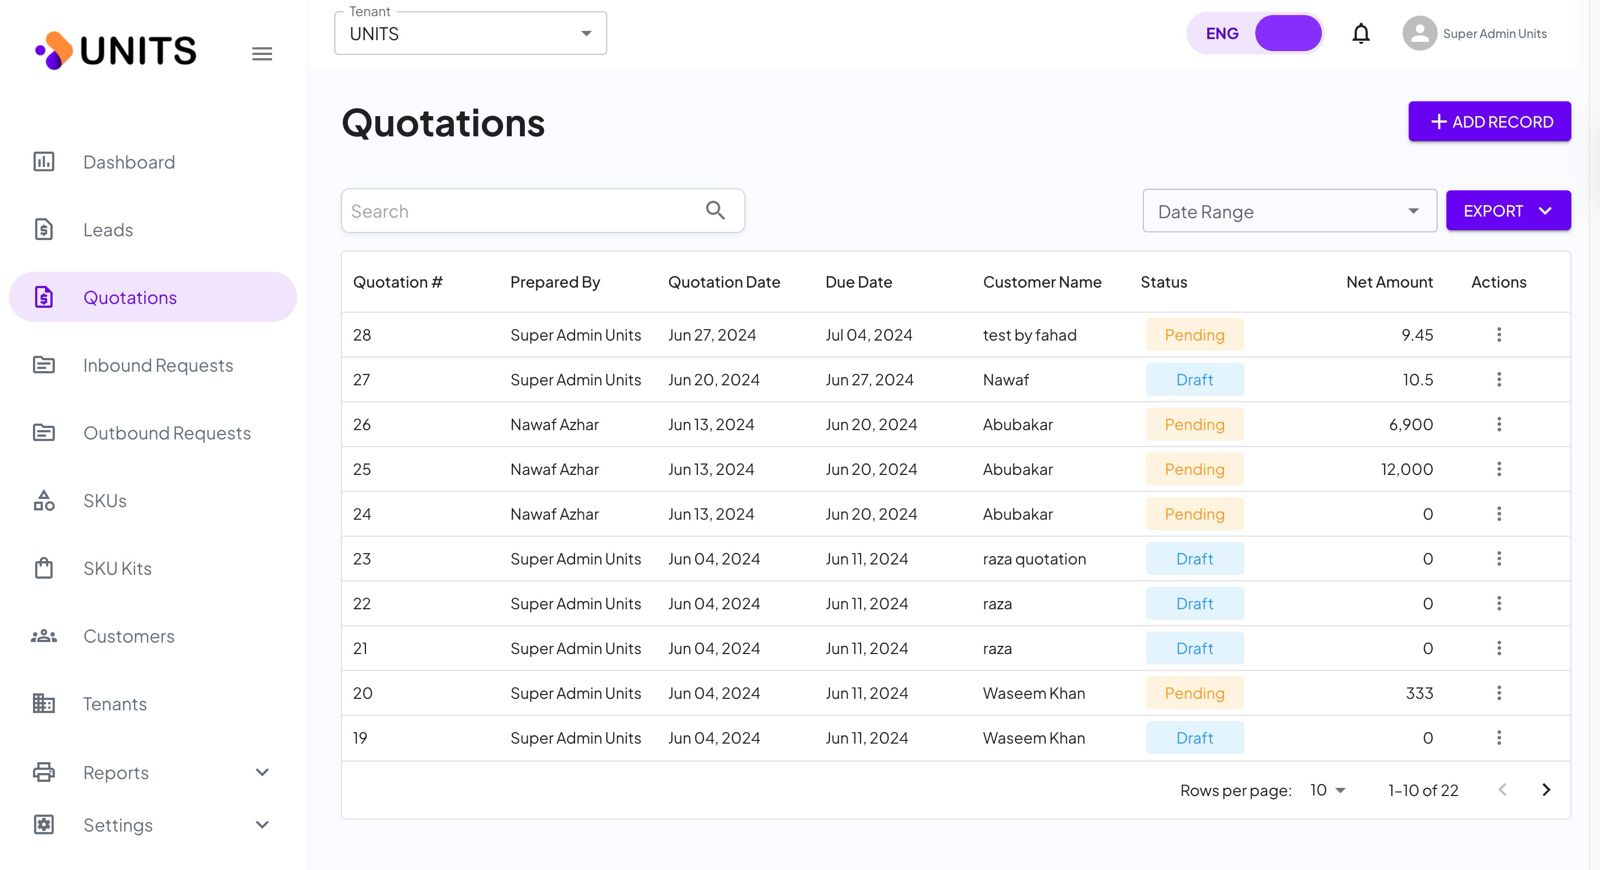Click Pending status badge for quotation 28
This screenshot has width=1600, height=870.
1195,335
